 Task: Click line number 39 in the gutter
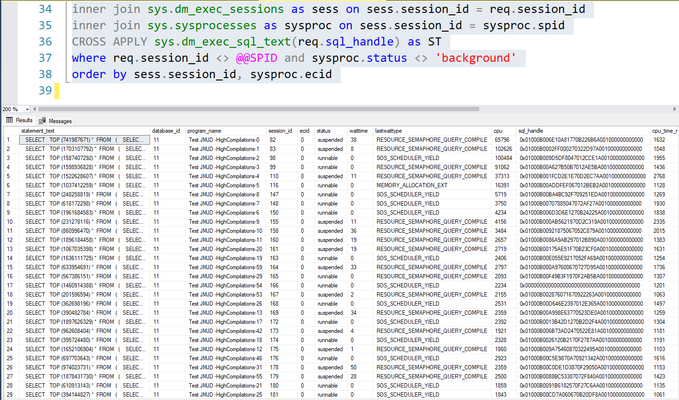(45, 90)
